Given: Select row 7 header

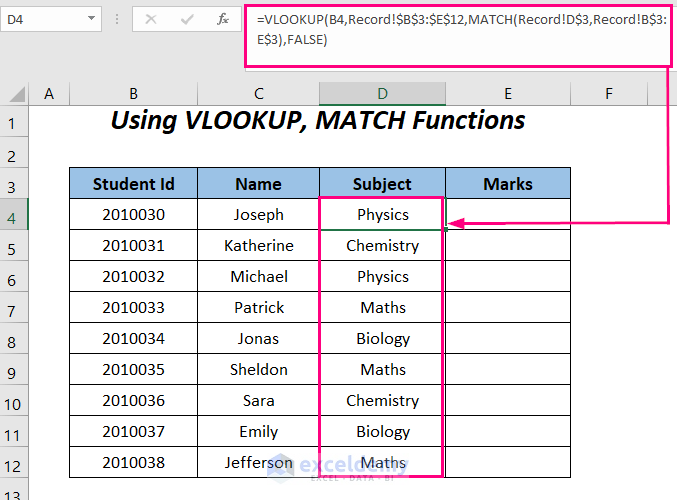Looking at the screenshot, I should (14, 307).
